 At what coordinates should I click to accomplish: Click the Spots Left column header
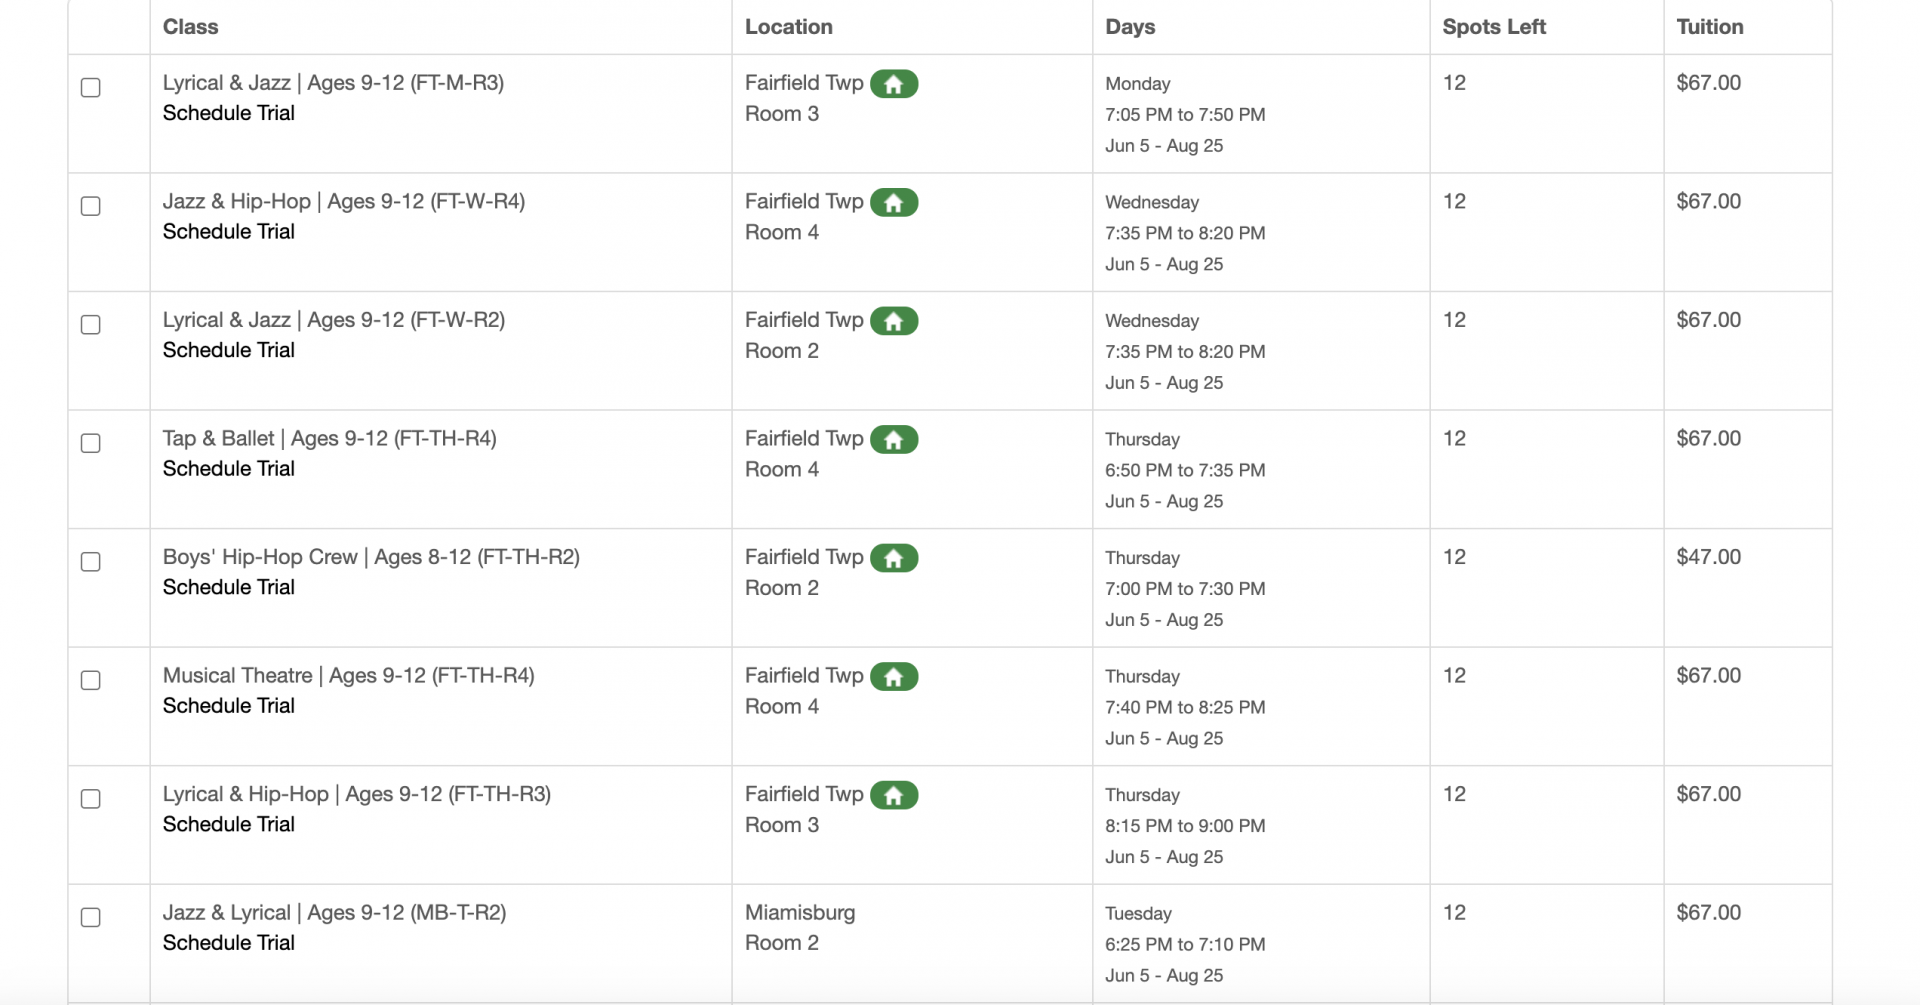pos(1494,27)
